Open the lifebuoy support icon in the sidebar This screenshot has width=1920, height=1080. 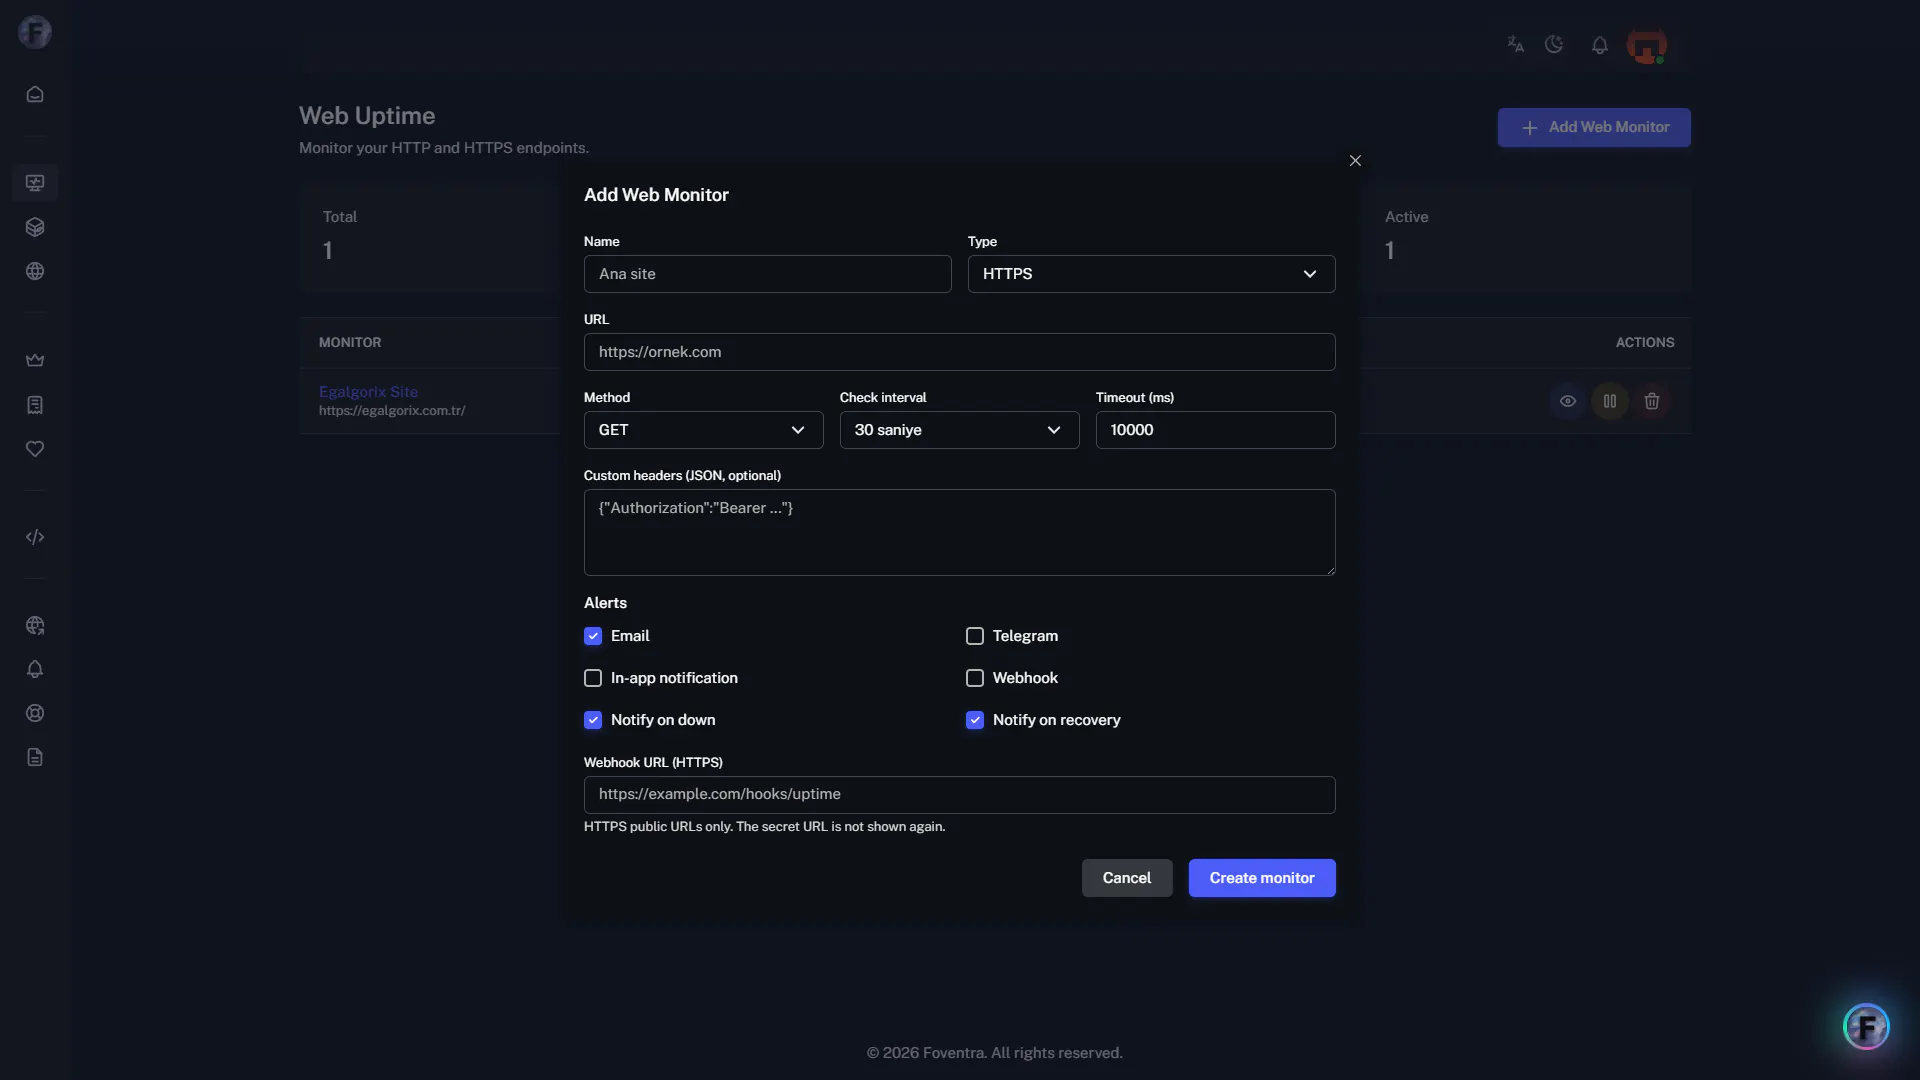[x=35, y=713]
